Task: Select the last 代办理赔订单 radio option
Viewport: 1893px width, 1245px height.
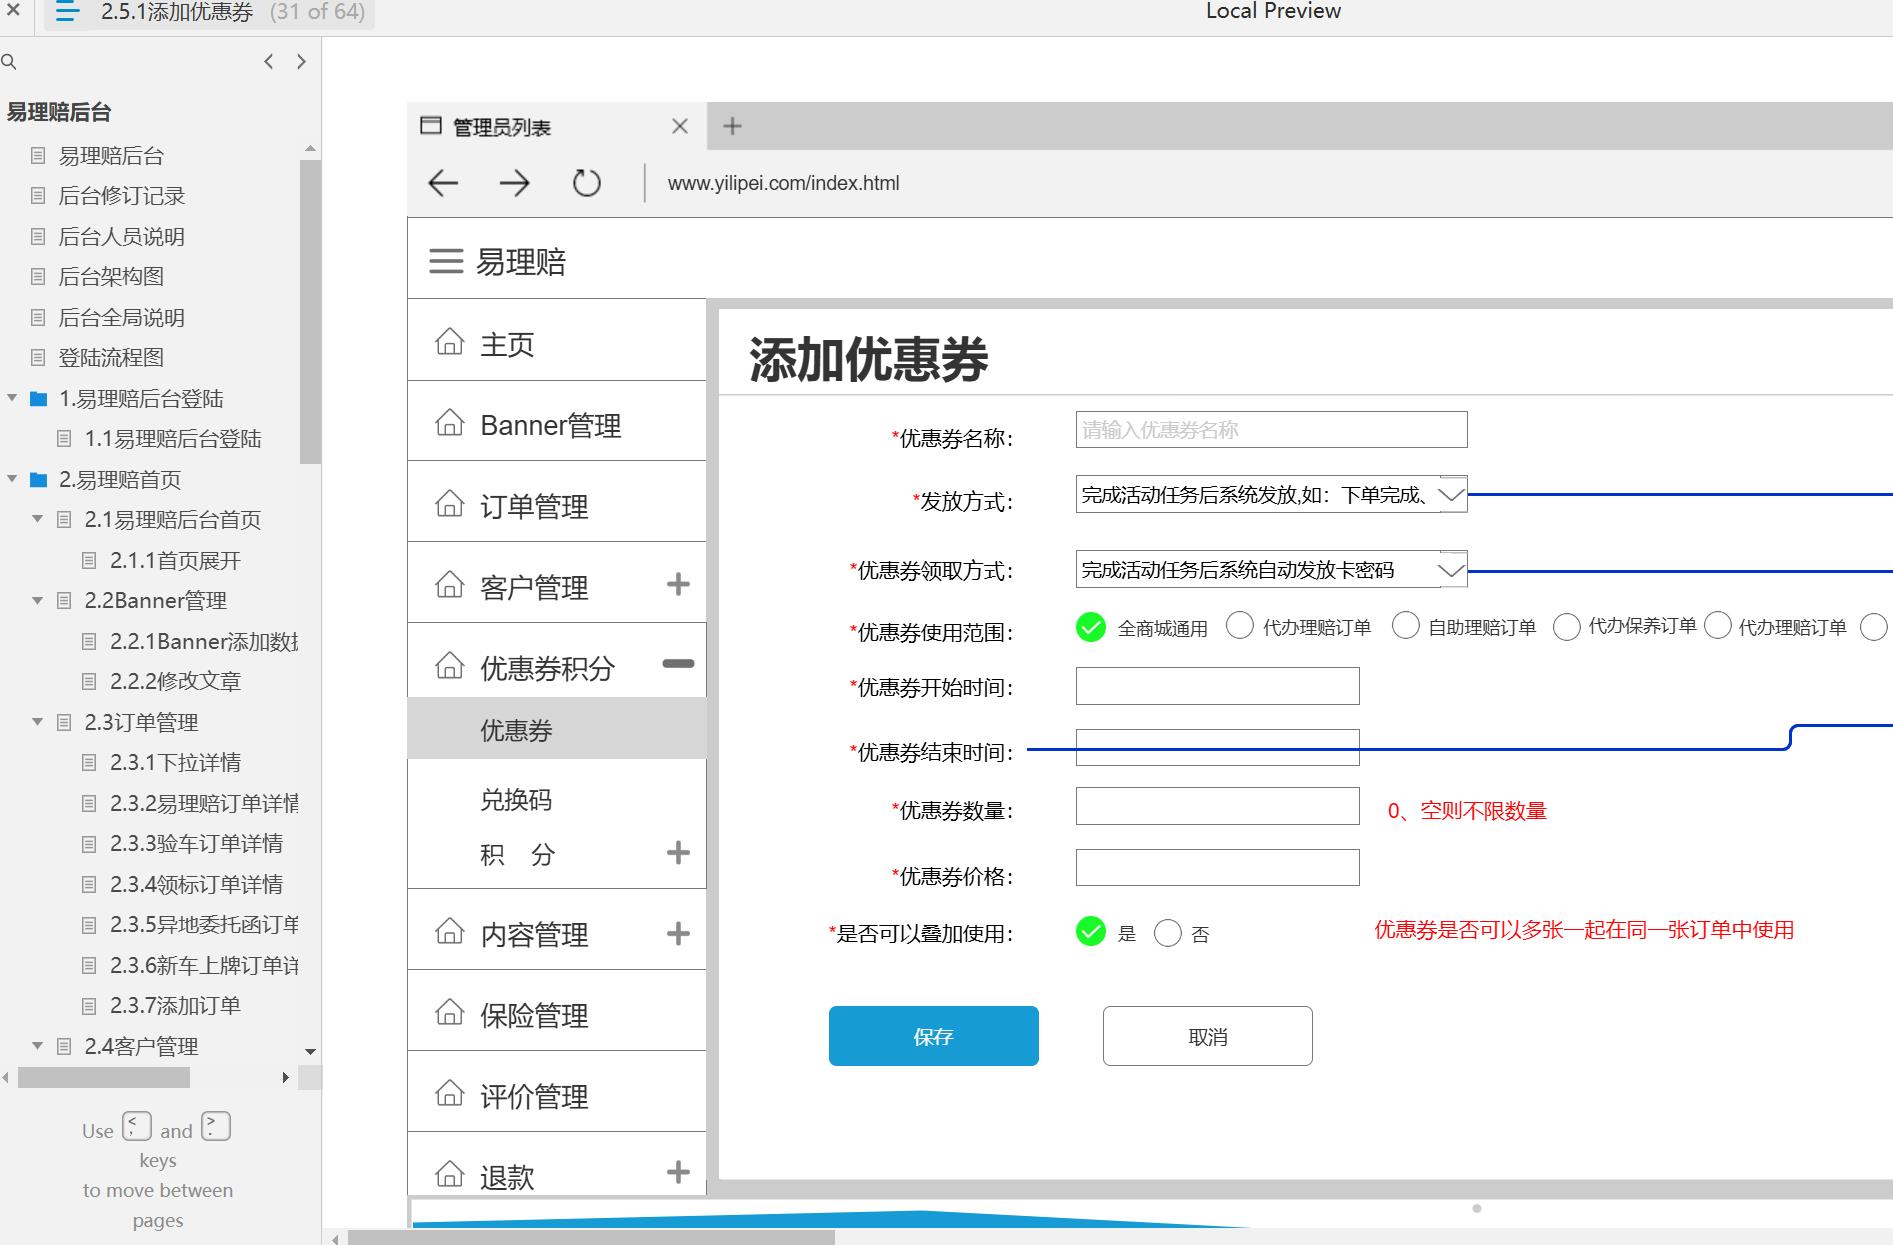Action: (1718, 626)
